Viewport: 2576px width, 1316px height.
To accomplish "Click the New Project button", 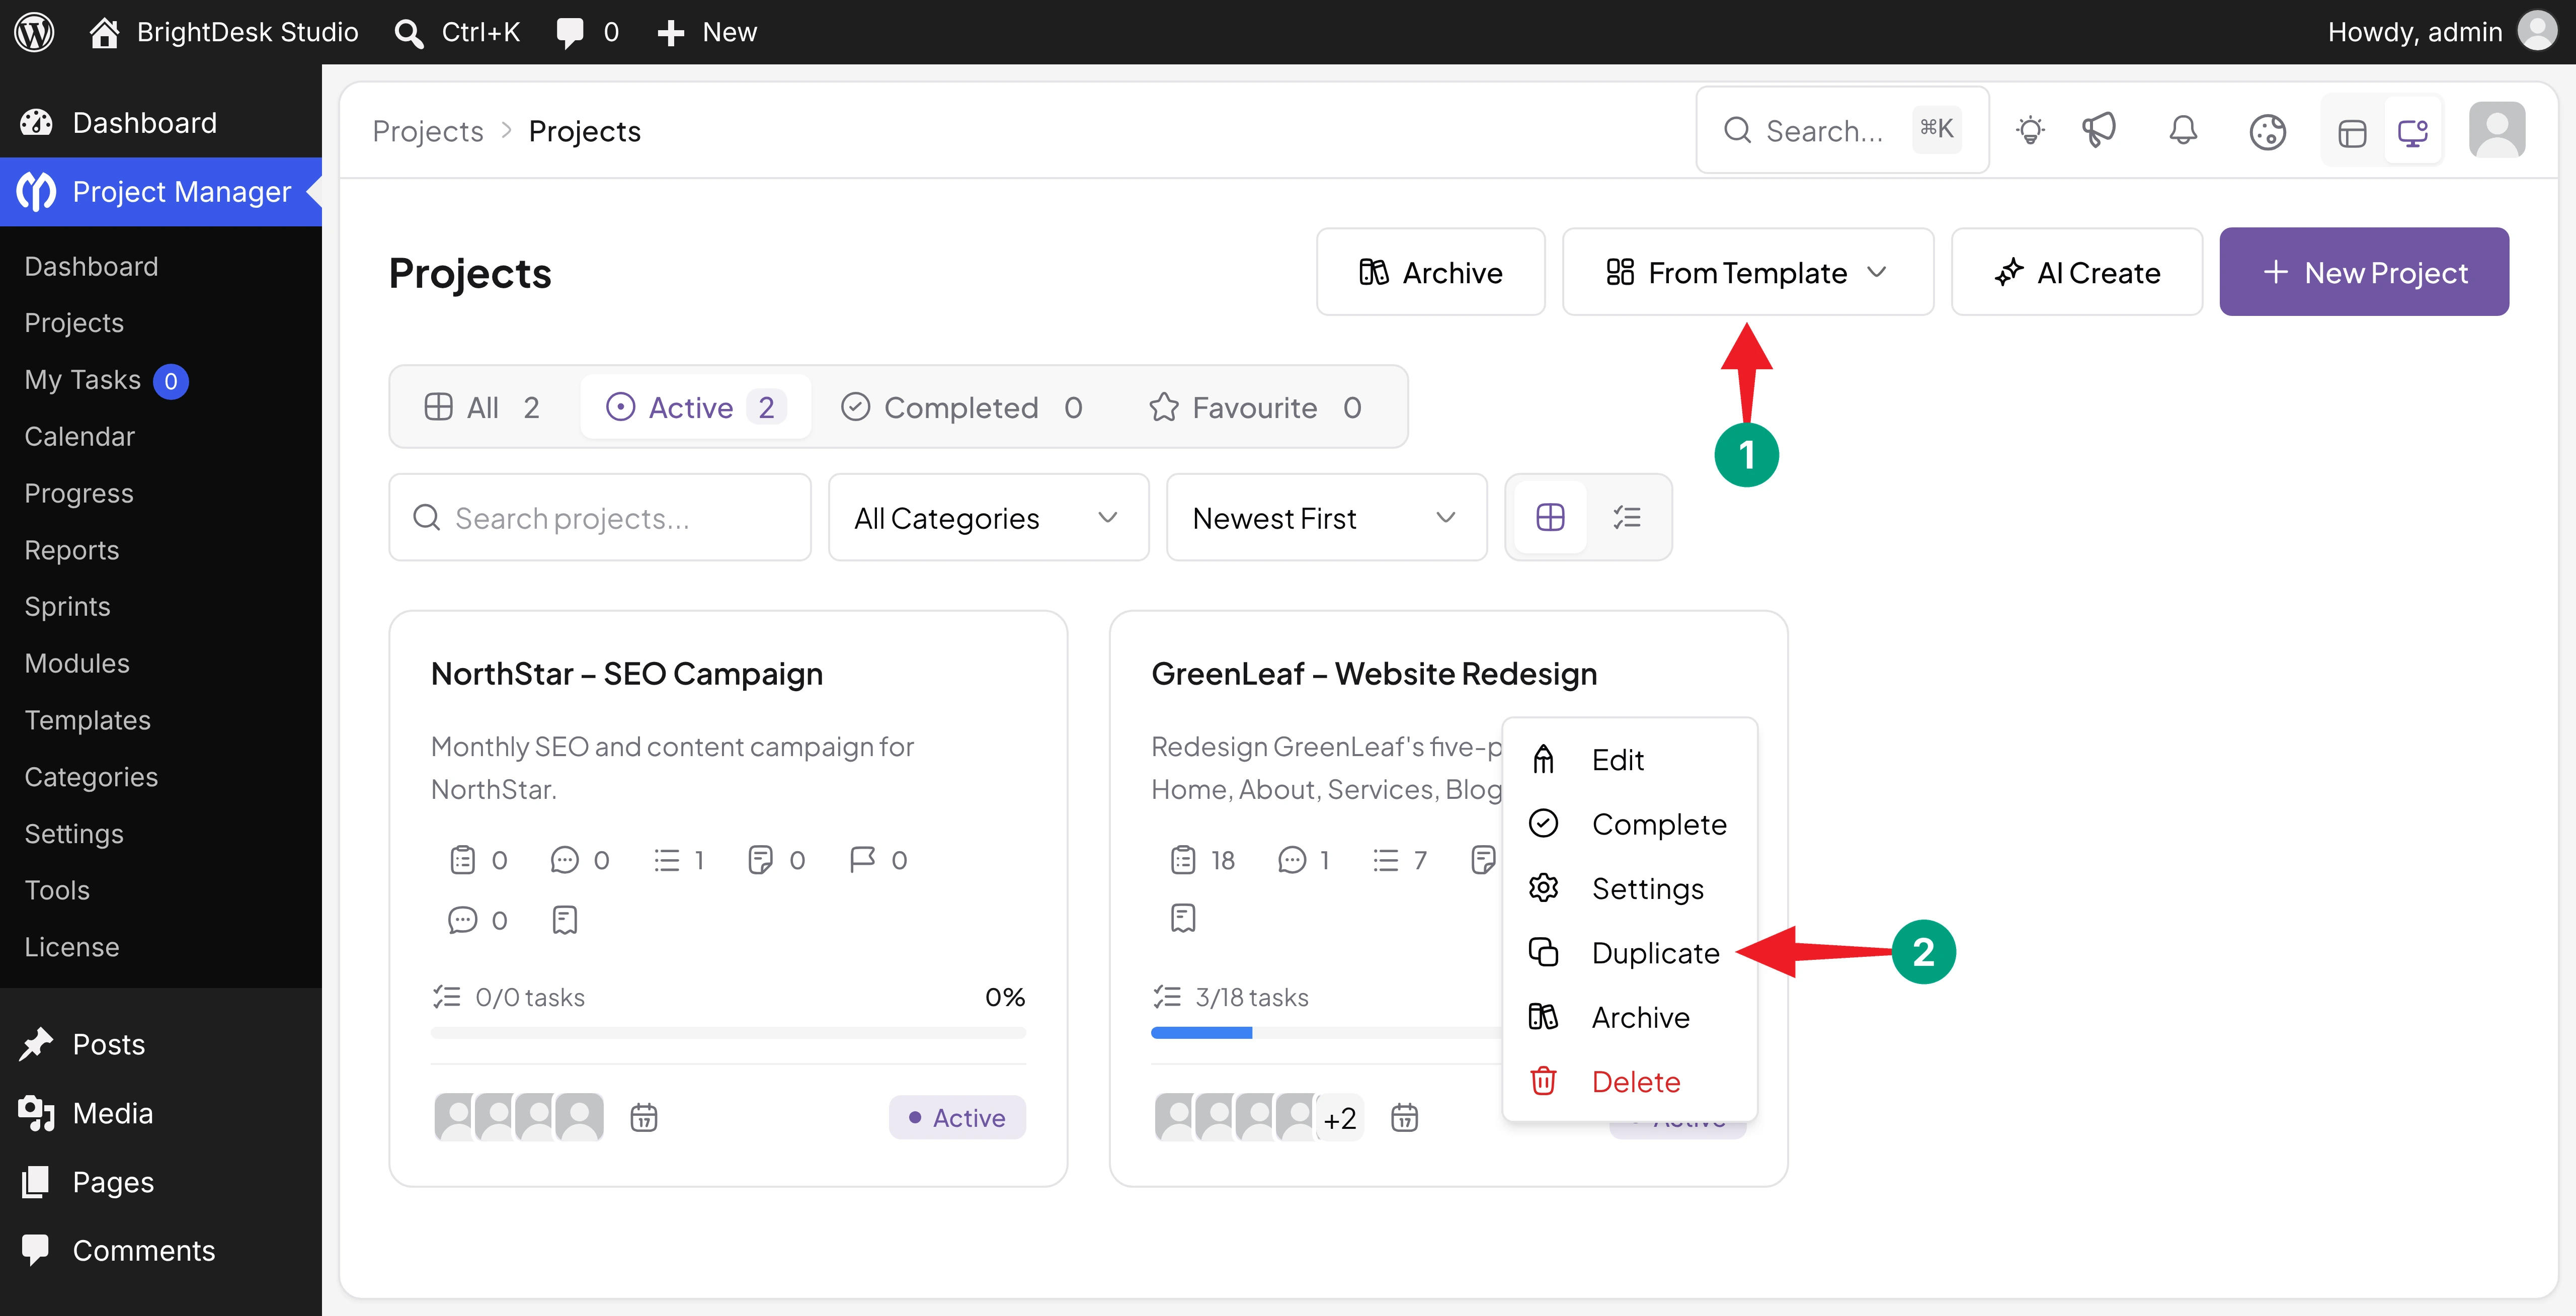I will (2364, 272).
